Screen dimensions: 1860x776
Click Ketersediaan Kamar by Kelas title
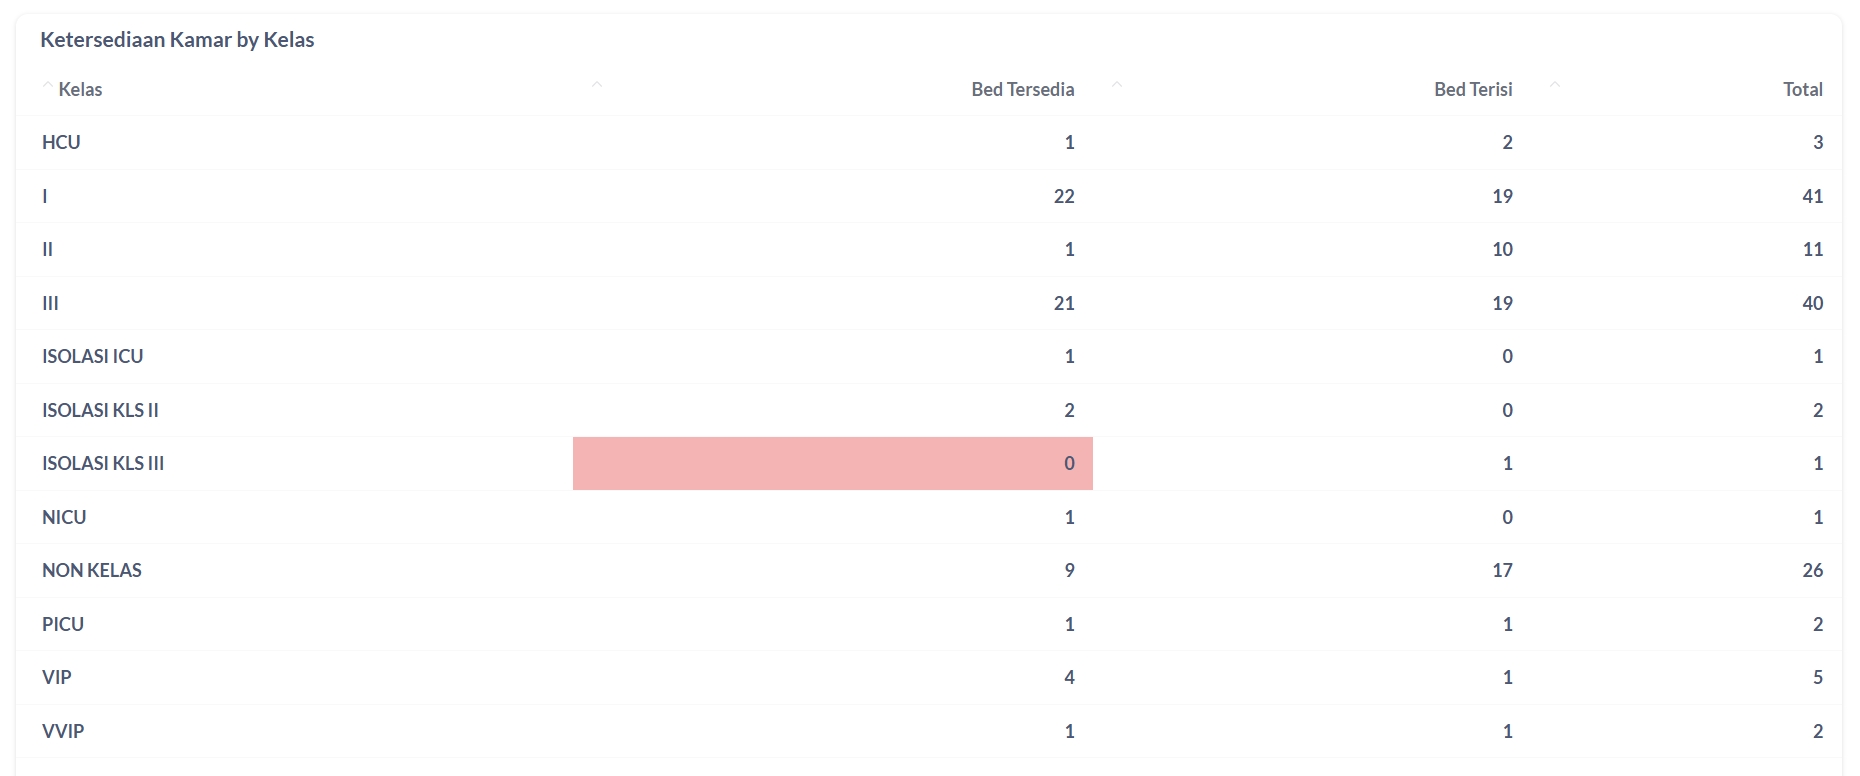[x=177, y=40]
